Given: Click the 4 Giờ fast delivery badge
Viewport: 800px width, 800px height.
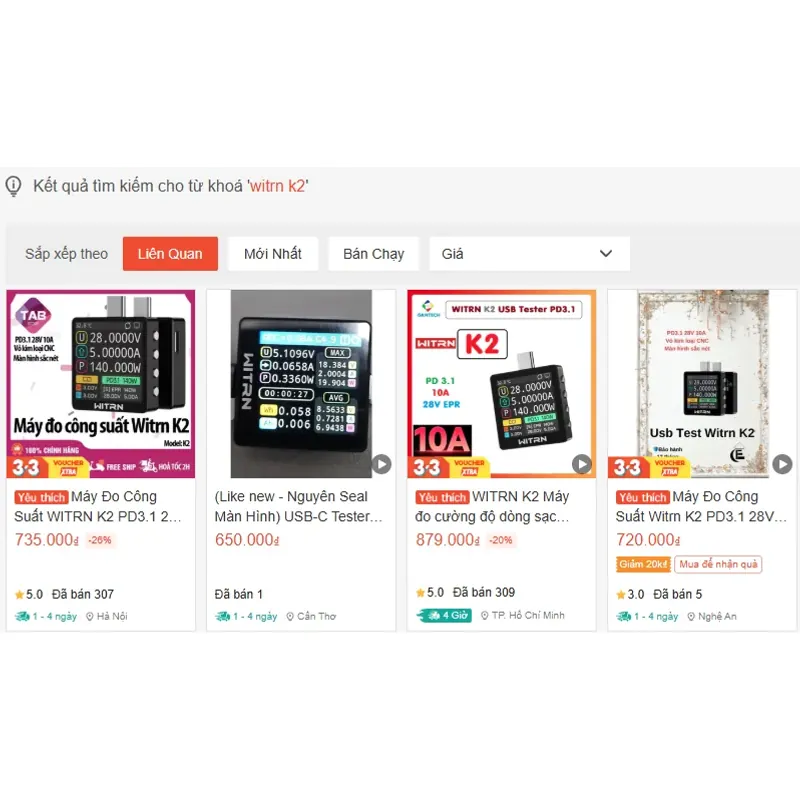Looking at the screenshot, I should [x=444, y=615].
